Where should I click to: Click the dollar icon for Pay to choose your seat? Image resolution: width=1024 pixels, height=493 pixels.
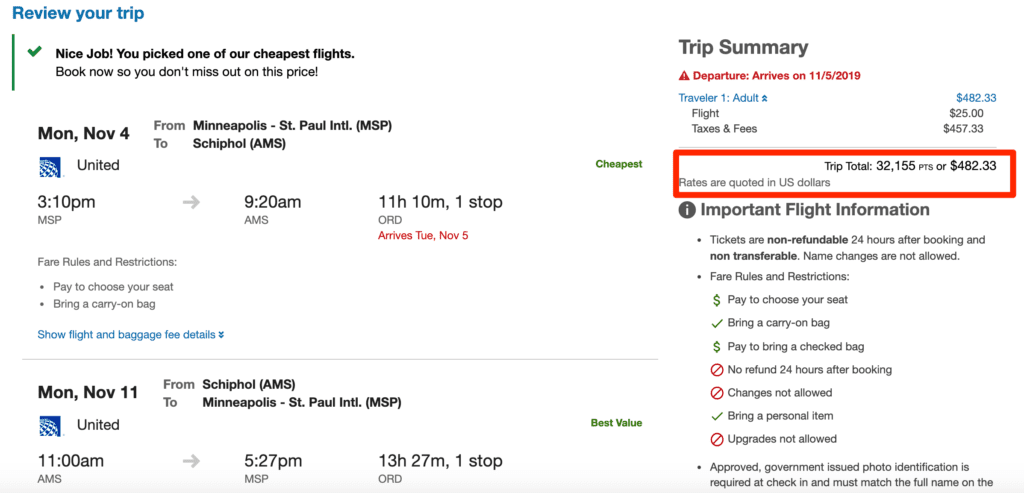click(716, 300)
